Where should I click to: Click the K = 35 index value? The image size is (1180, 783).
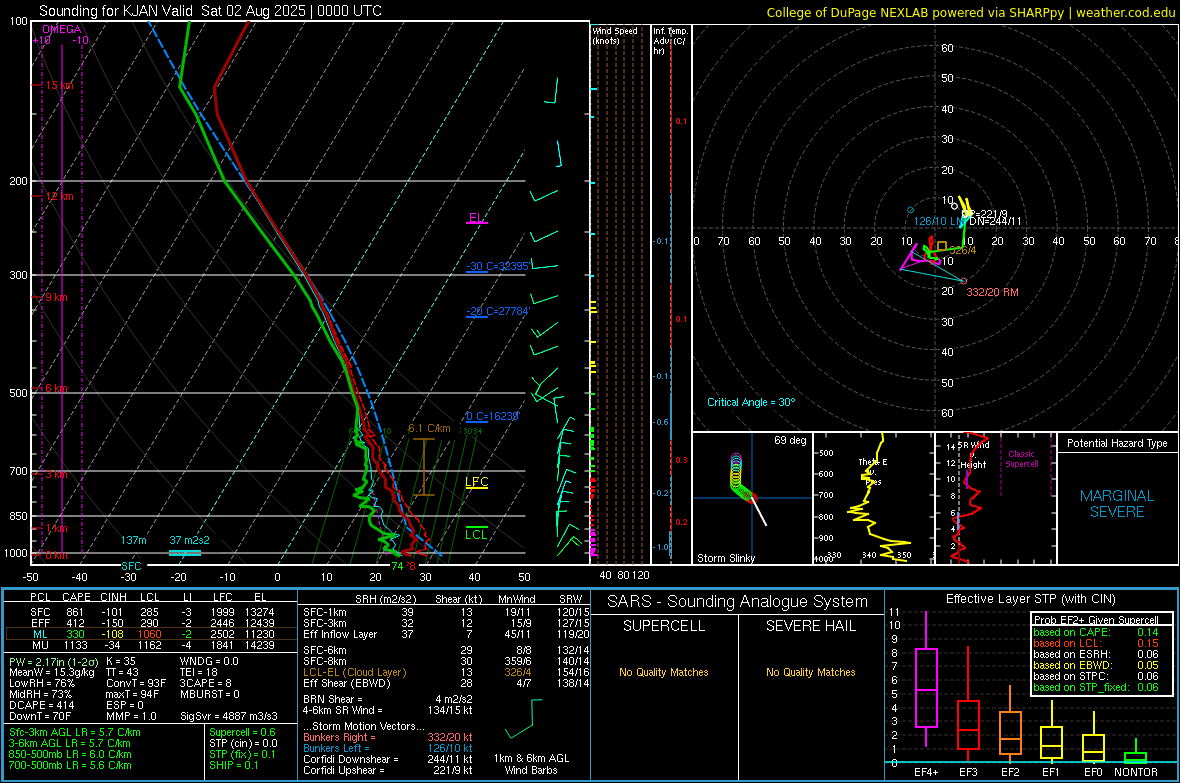point(121,661)
